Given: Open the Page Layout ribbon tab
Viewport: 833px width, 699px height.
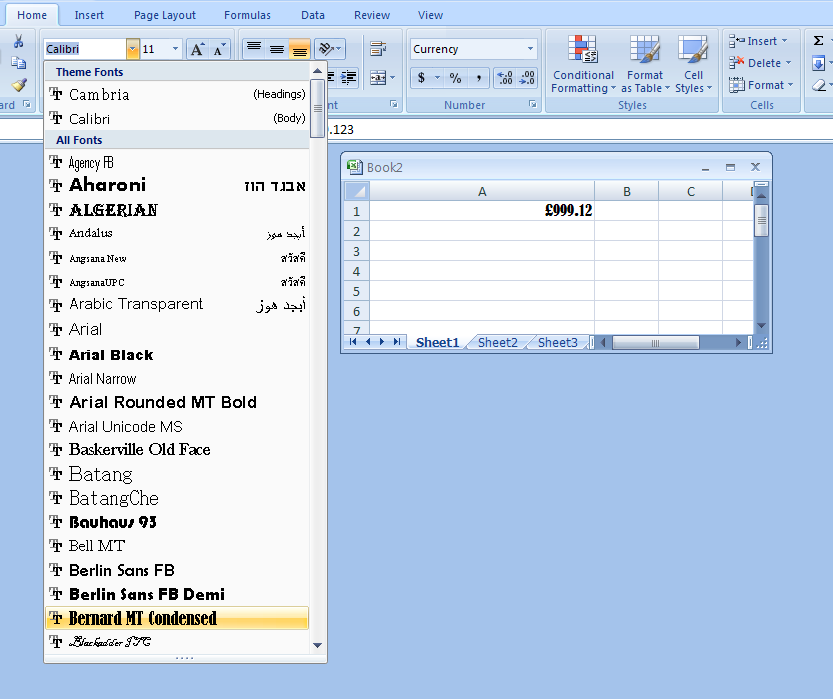Looking at the screenshot, I should [x=164, y=14].
